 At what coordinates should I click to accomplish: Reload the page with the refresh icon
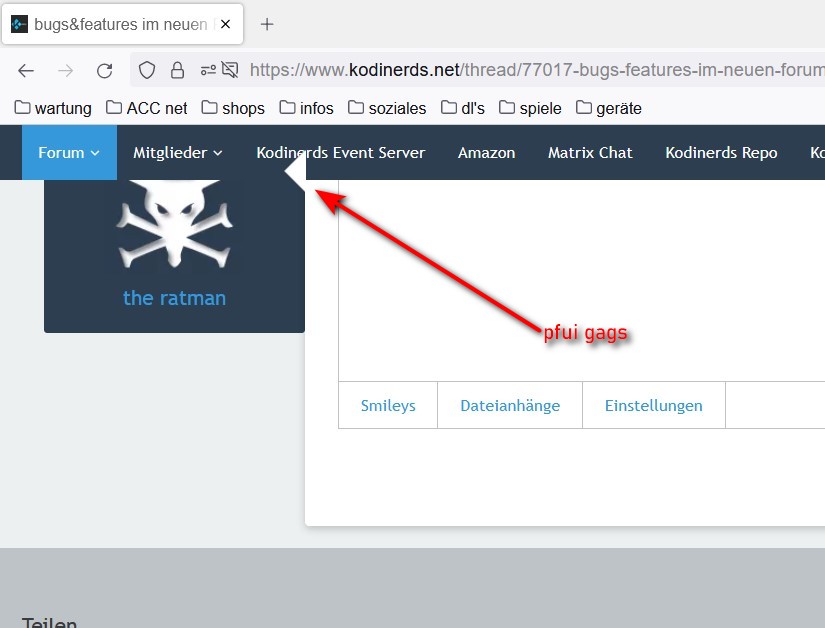(x=104, y=70)
